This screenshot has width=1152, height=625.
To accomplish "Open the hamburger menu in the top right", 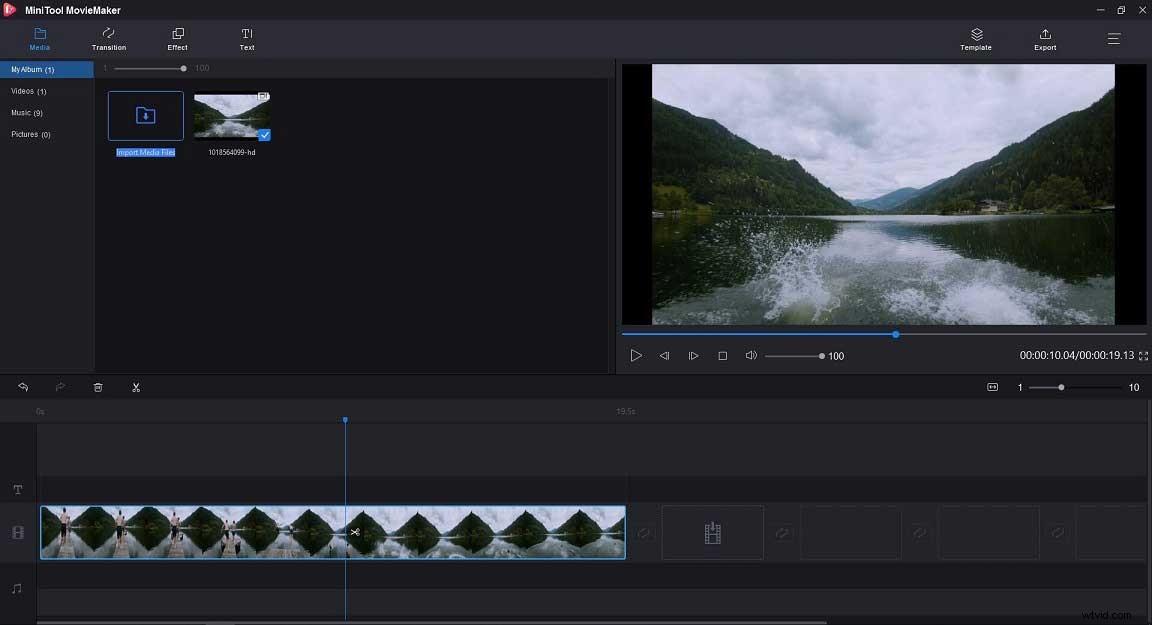I will click(x=1113, y=39).
